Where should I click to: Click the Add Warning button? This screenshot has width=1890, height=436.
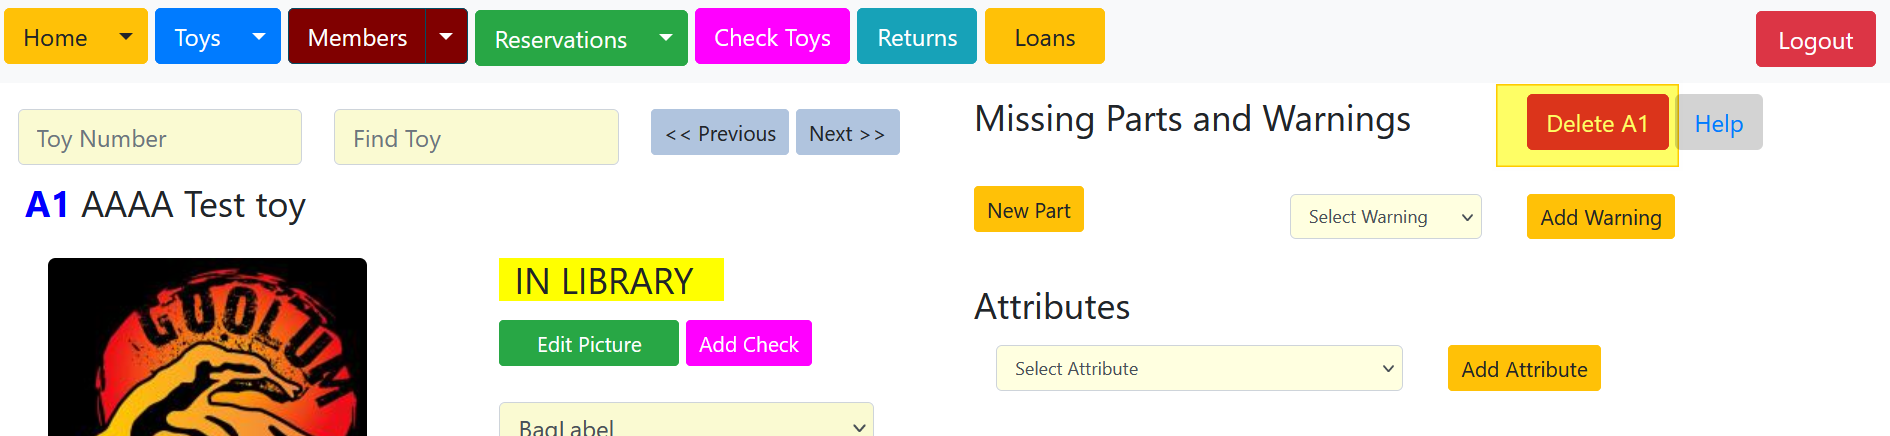tap(1600, 217)
